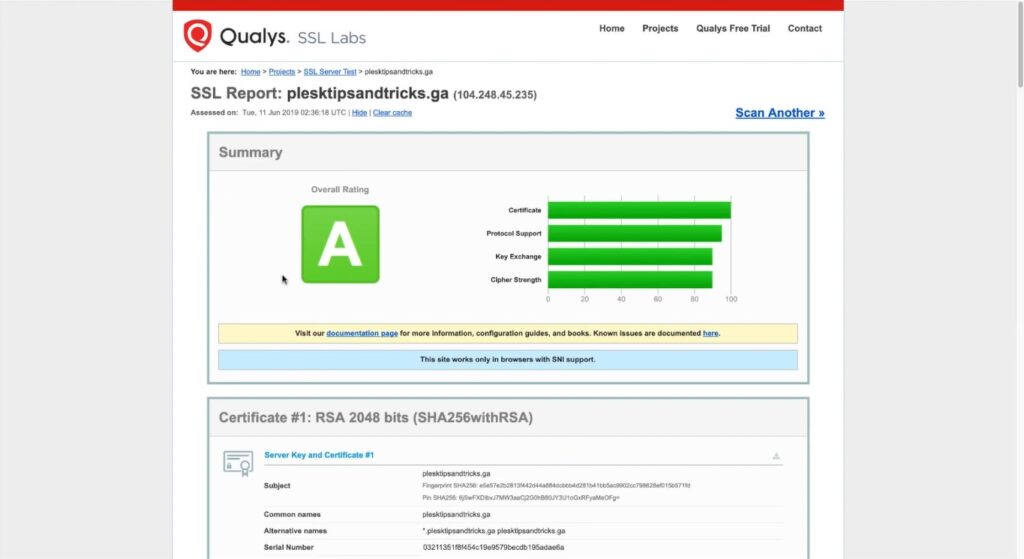Click the page vertical scrollbar thumb
Screen dimensions: 1024x559
(1020, 44)
